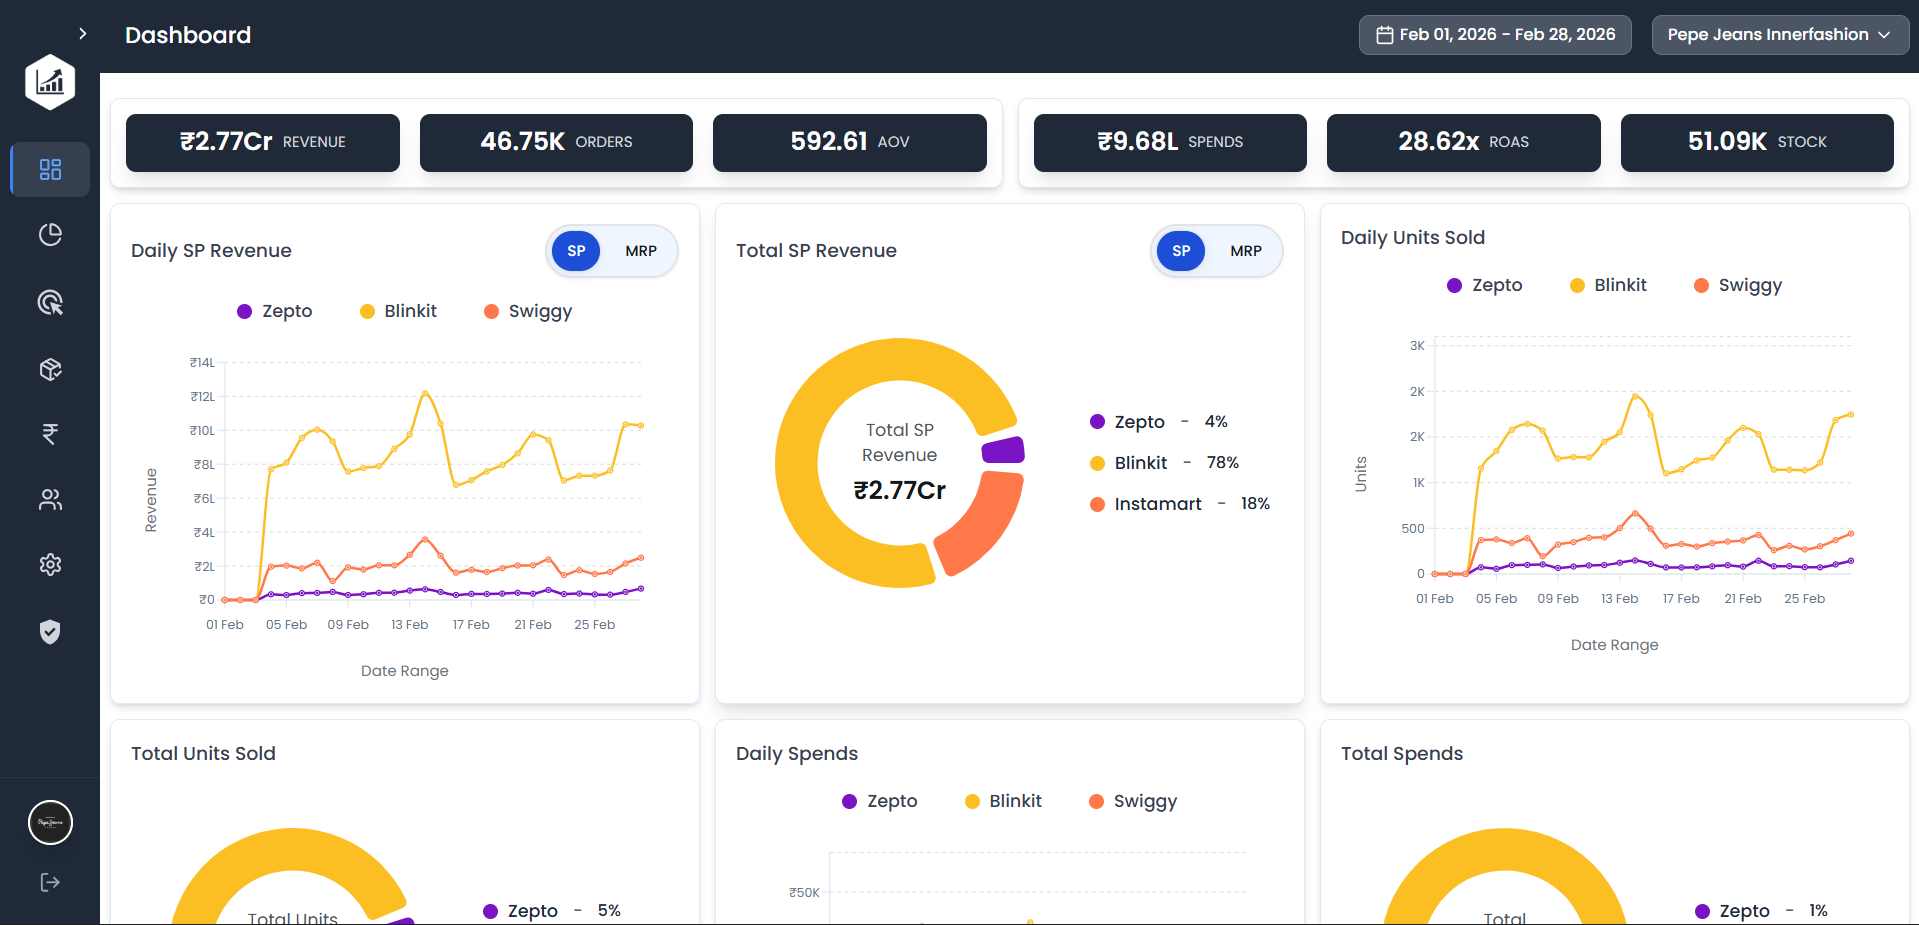Open the target cursor sidebar icon
This screenshot has height=925, width=1919.
point(50,302)
